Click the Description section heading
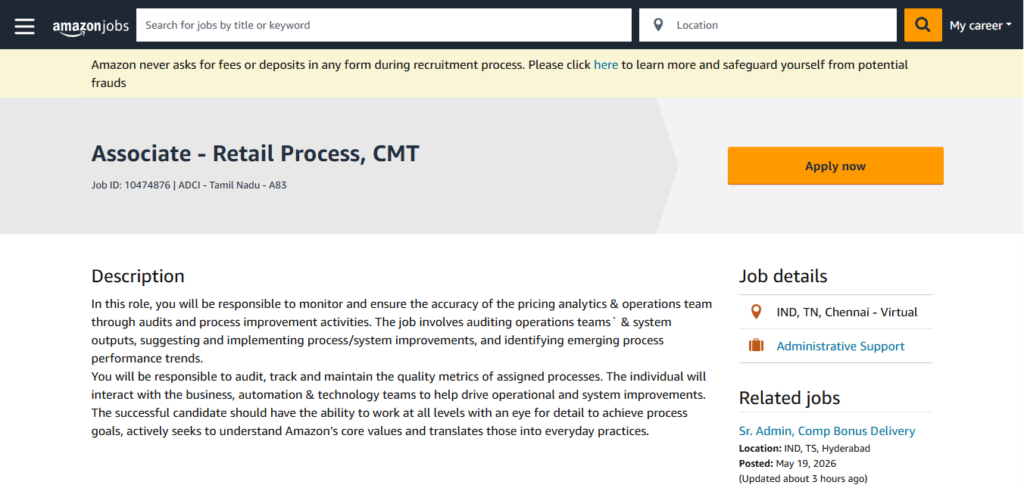This screenshot has height=485, width=1024. pyautogui.click(x=138, y=276)
